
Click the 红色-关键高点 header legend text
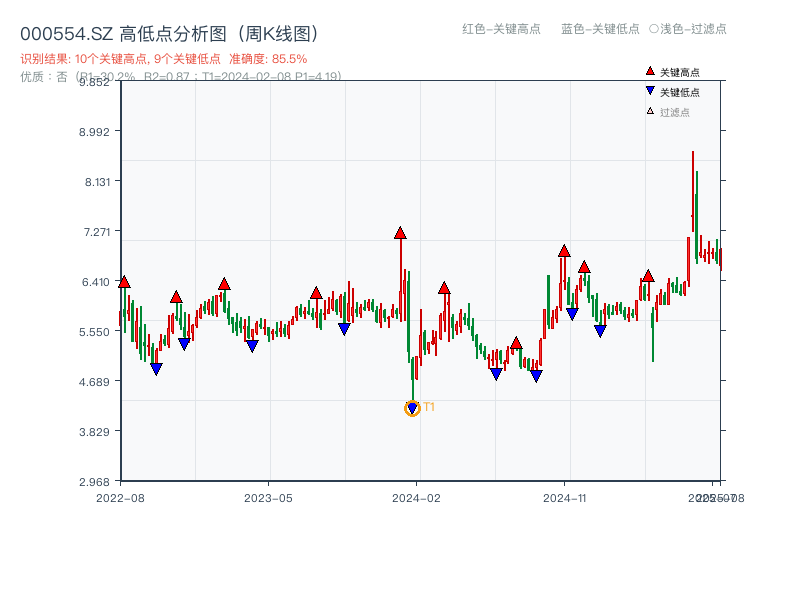pyautogui.click(x=501, y=29)
